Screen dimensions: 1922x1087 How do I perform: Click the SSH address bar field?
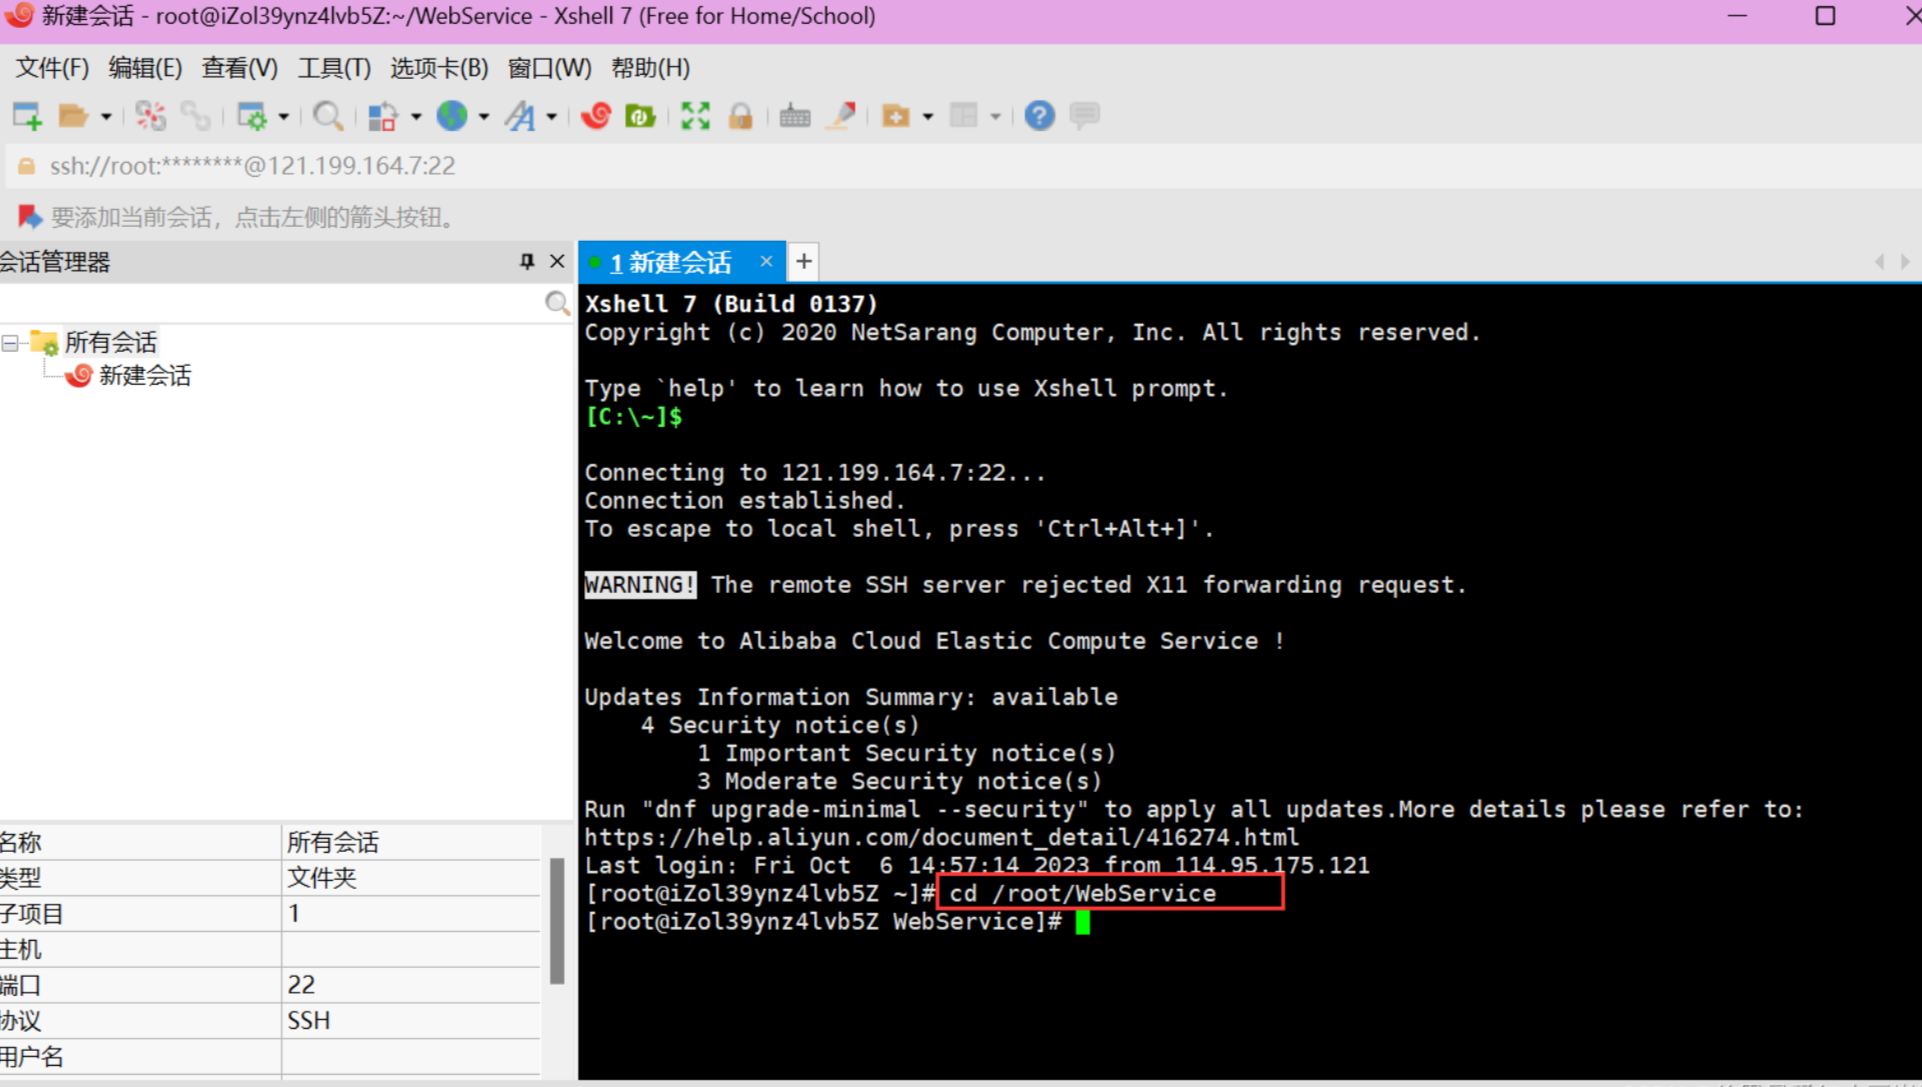[250, 165]
